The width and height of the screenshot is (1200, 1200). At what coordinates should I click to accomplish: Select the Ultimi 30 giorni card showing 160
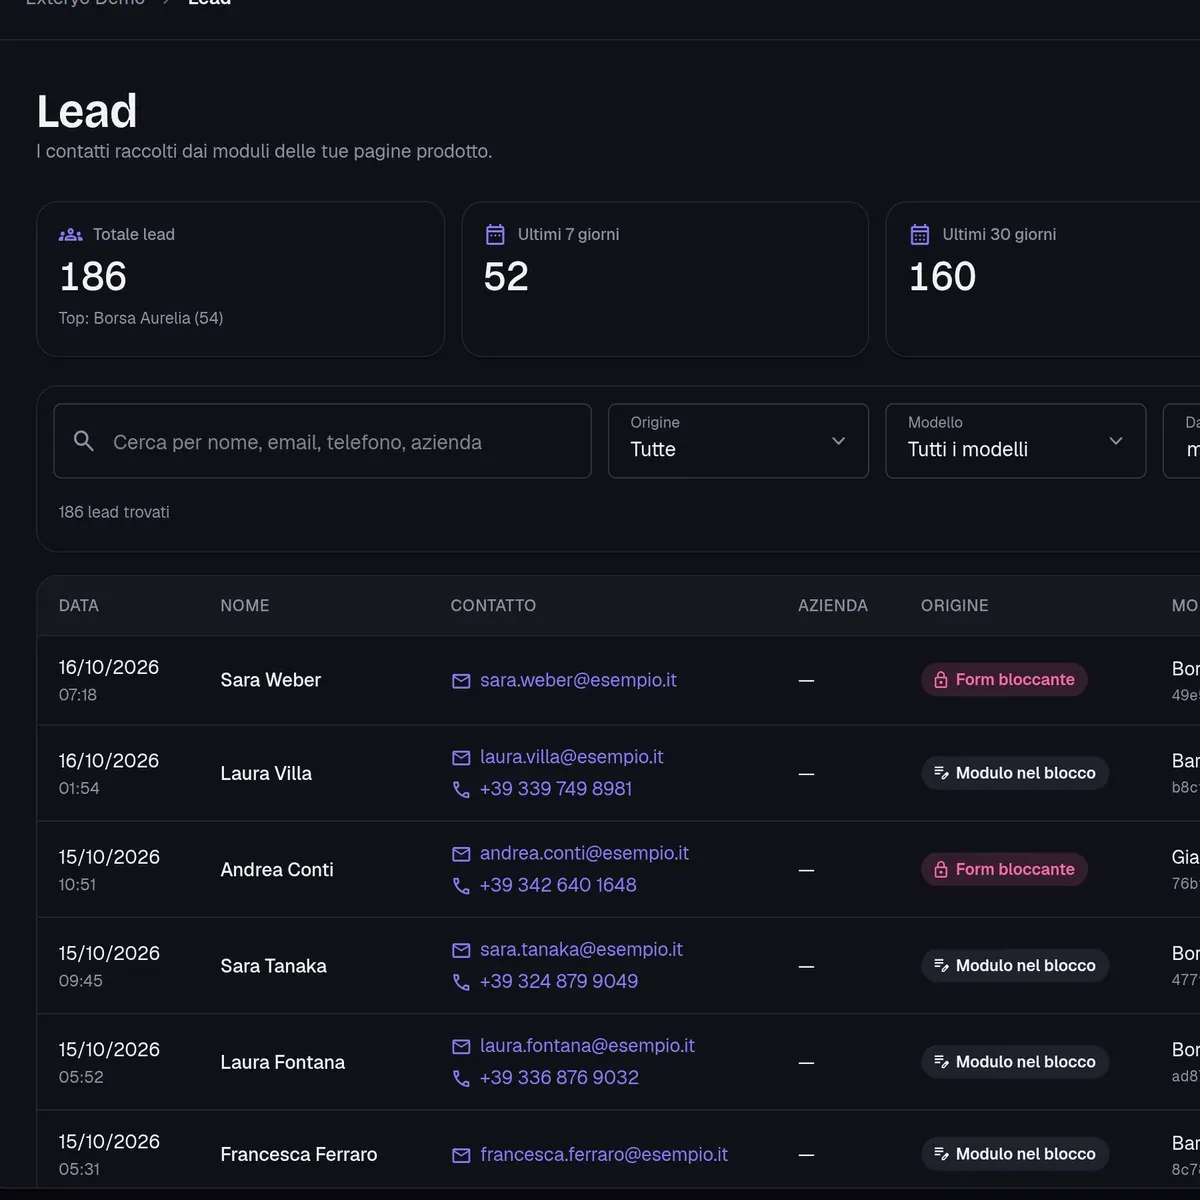tap(1043, 279)
